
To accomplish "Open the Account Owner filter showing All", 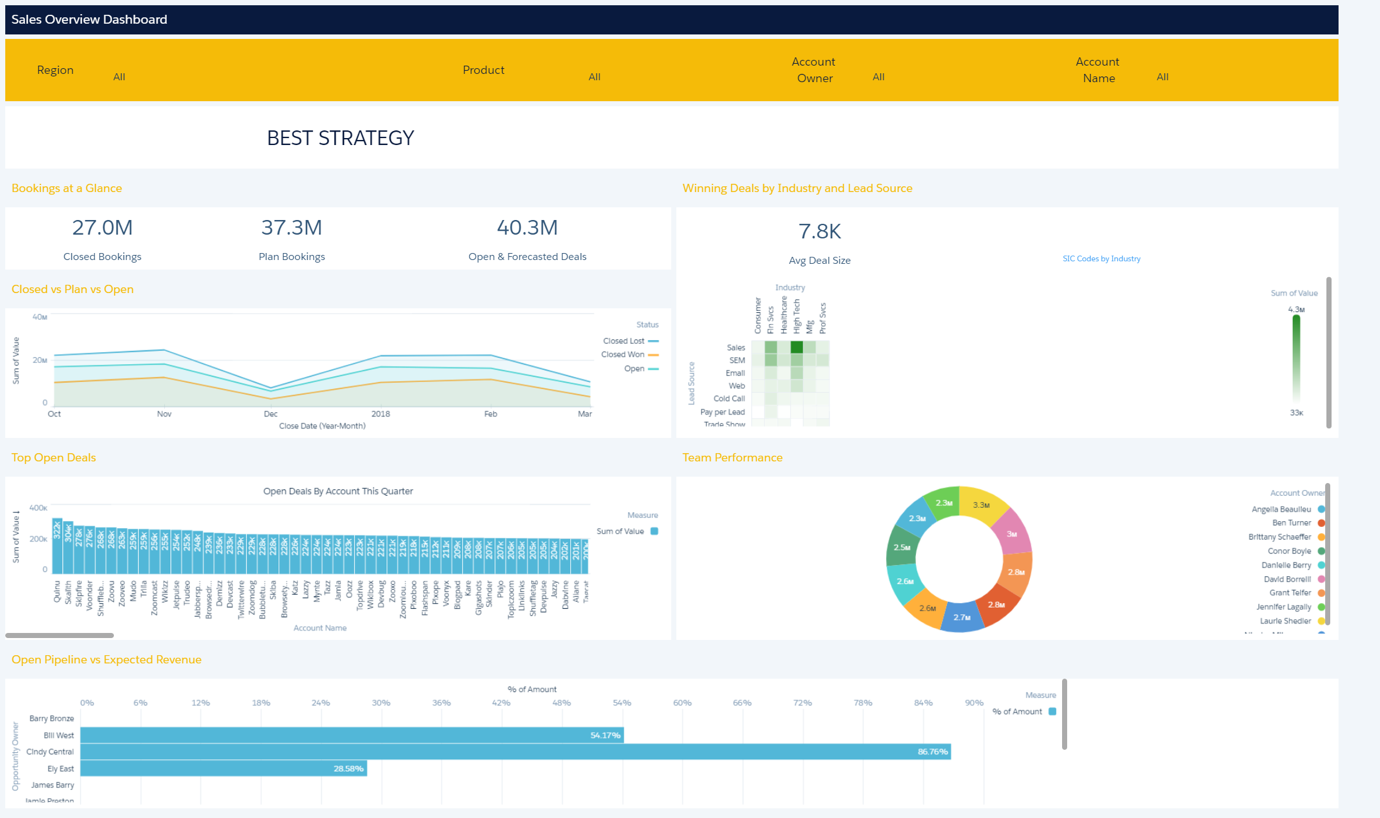I will click(878, 77).
